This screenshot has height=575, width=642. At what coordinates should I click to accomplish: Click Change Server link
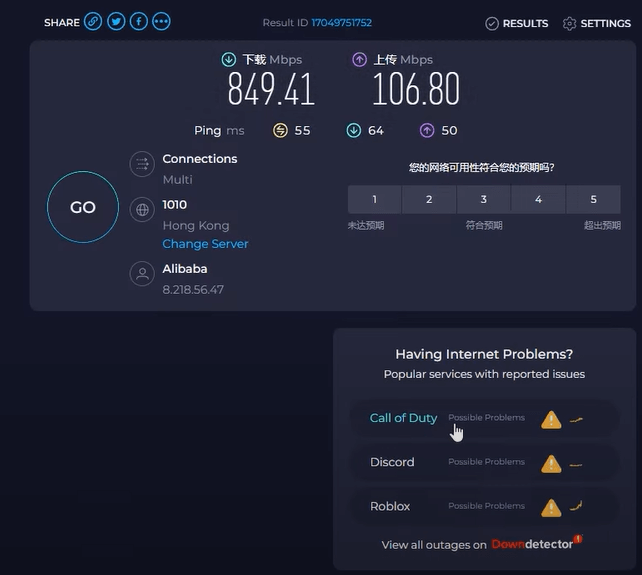point(205,244)
